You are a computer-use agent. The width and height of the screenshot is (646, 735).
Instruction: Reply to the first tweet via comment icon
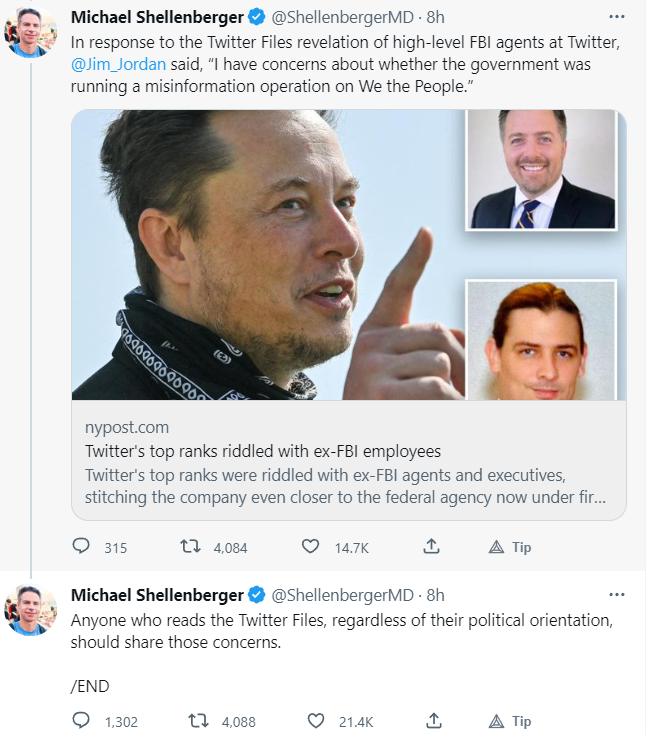tap(82, 547)
